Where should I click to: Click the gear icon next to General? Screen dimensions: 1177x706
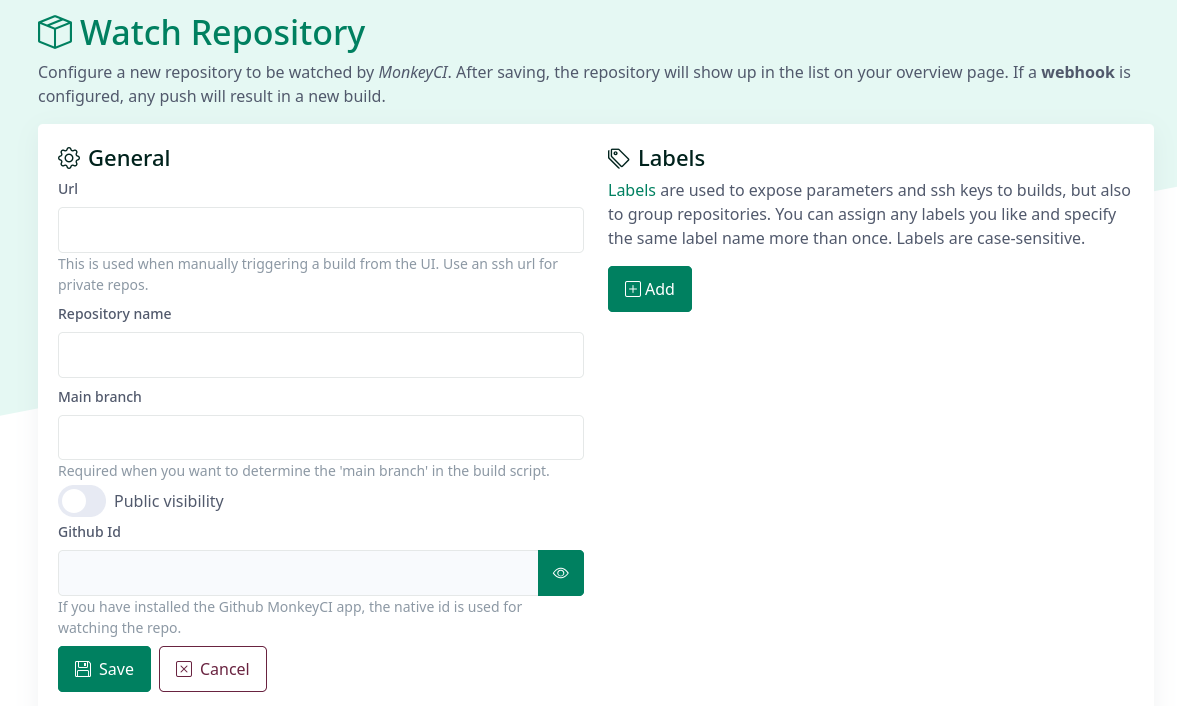tap(69, 157)
